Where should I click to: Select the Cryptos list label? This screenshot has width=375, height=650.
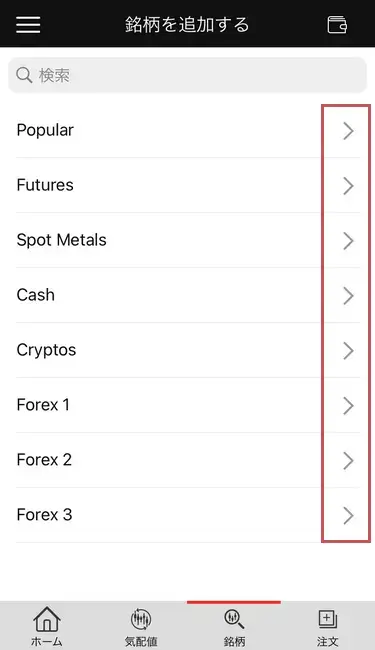46,350
